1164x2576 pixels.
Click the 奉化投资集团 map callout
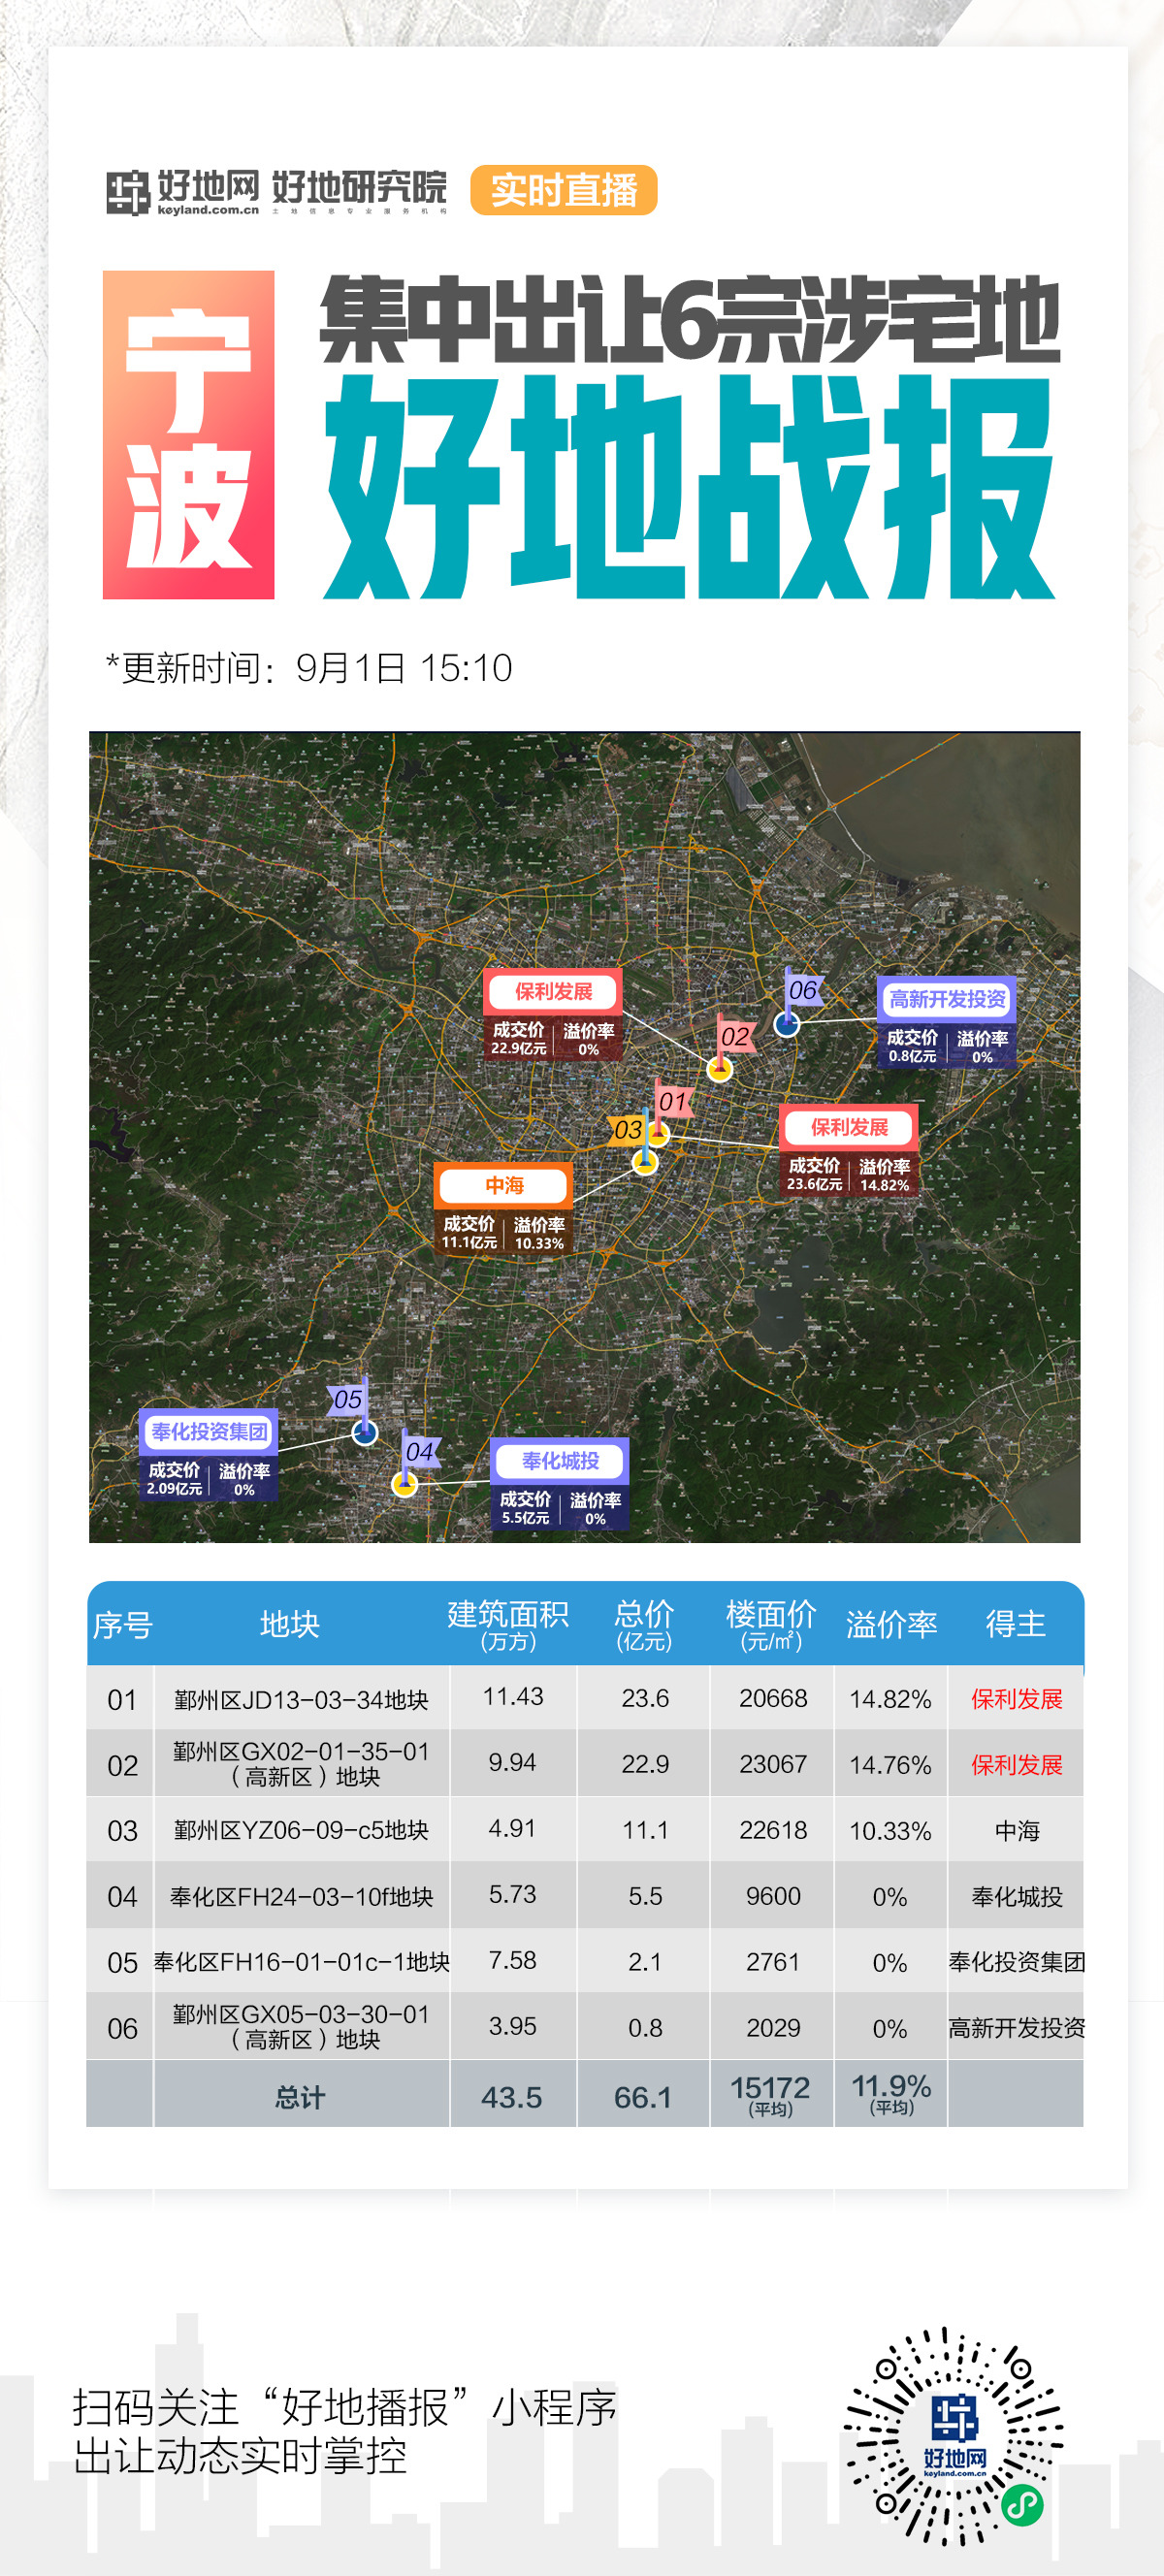click(208, 1453)
